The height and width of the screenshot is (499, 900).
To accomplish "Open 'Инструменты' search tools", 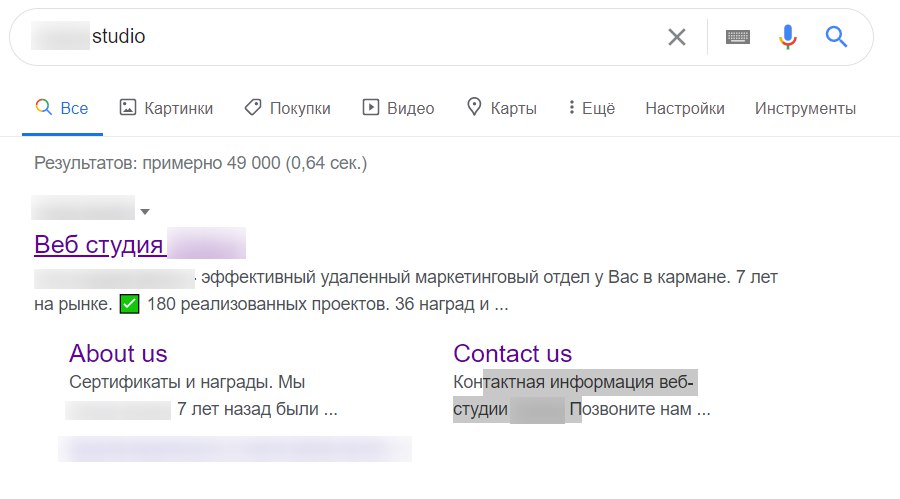I will (805, 108).
